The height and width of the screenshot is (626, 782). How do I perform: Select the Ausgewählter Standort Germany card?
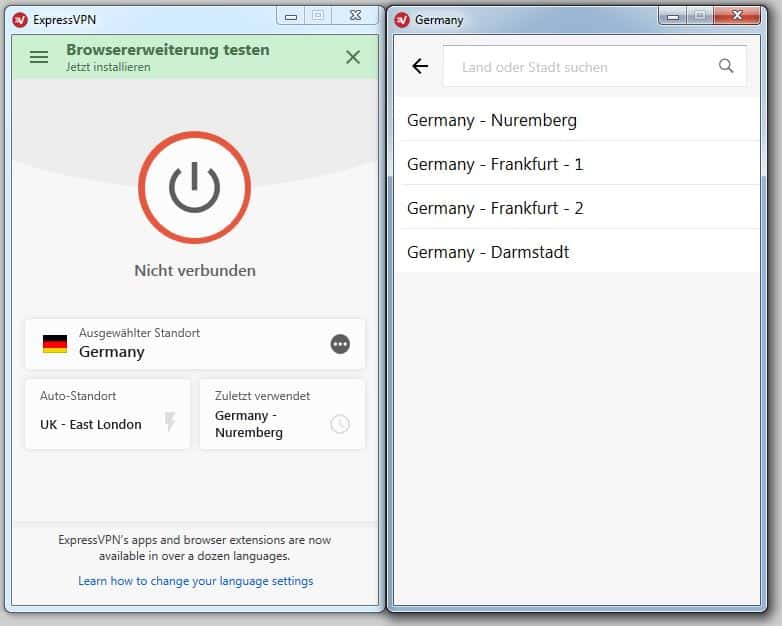point(195,344)
